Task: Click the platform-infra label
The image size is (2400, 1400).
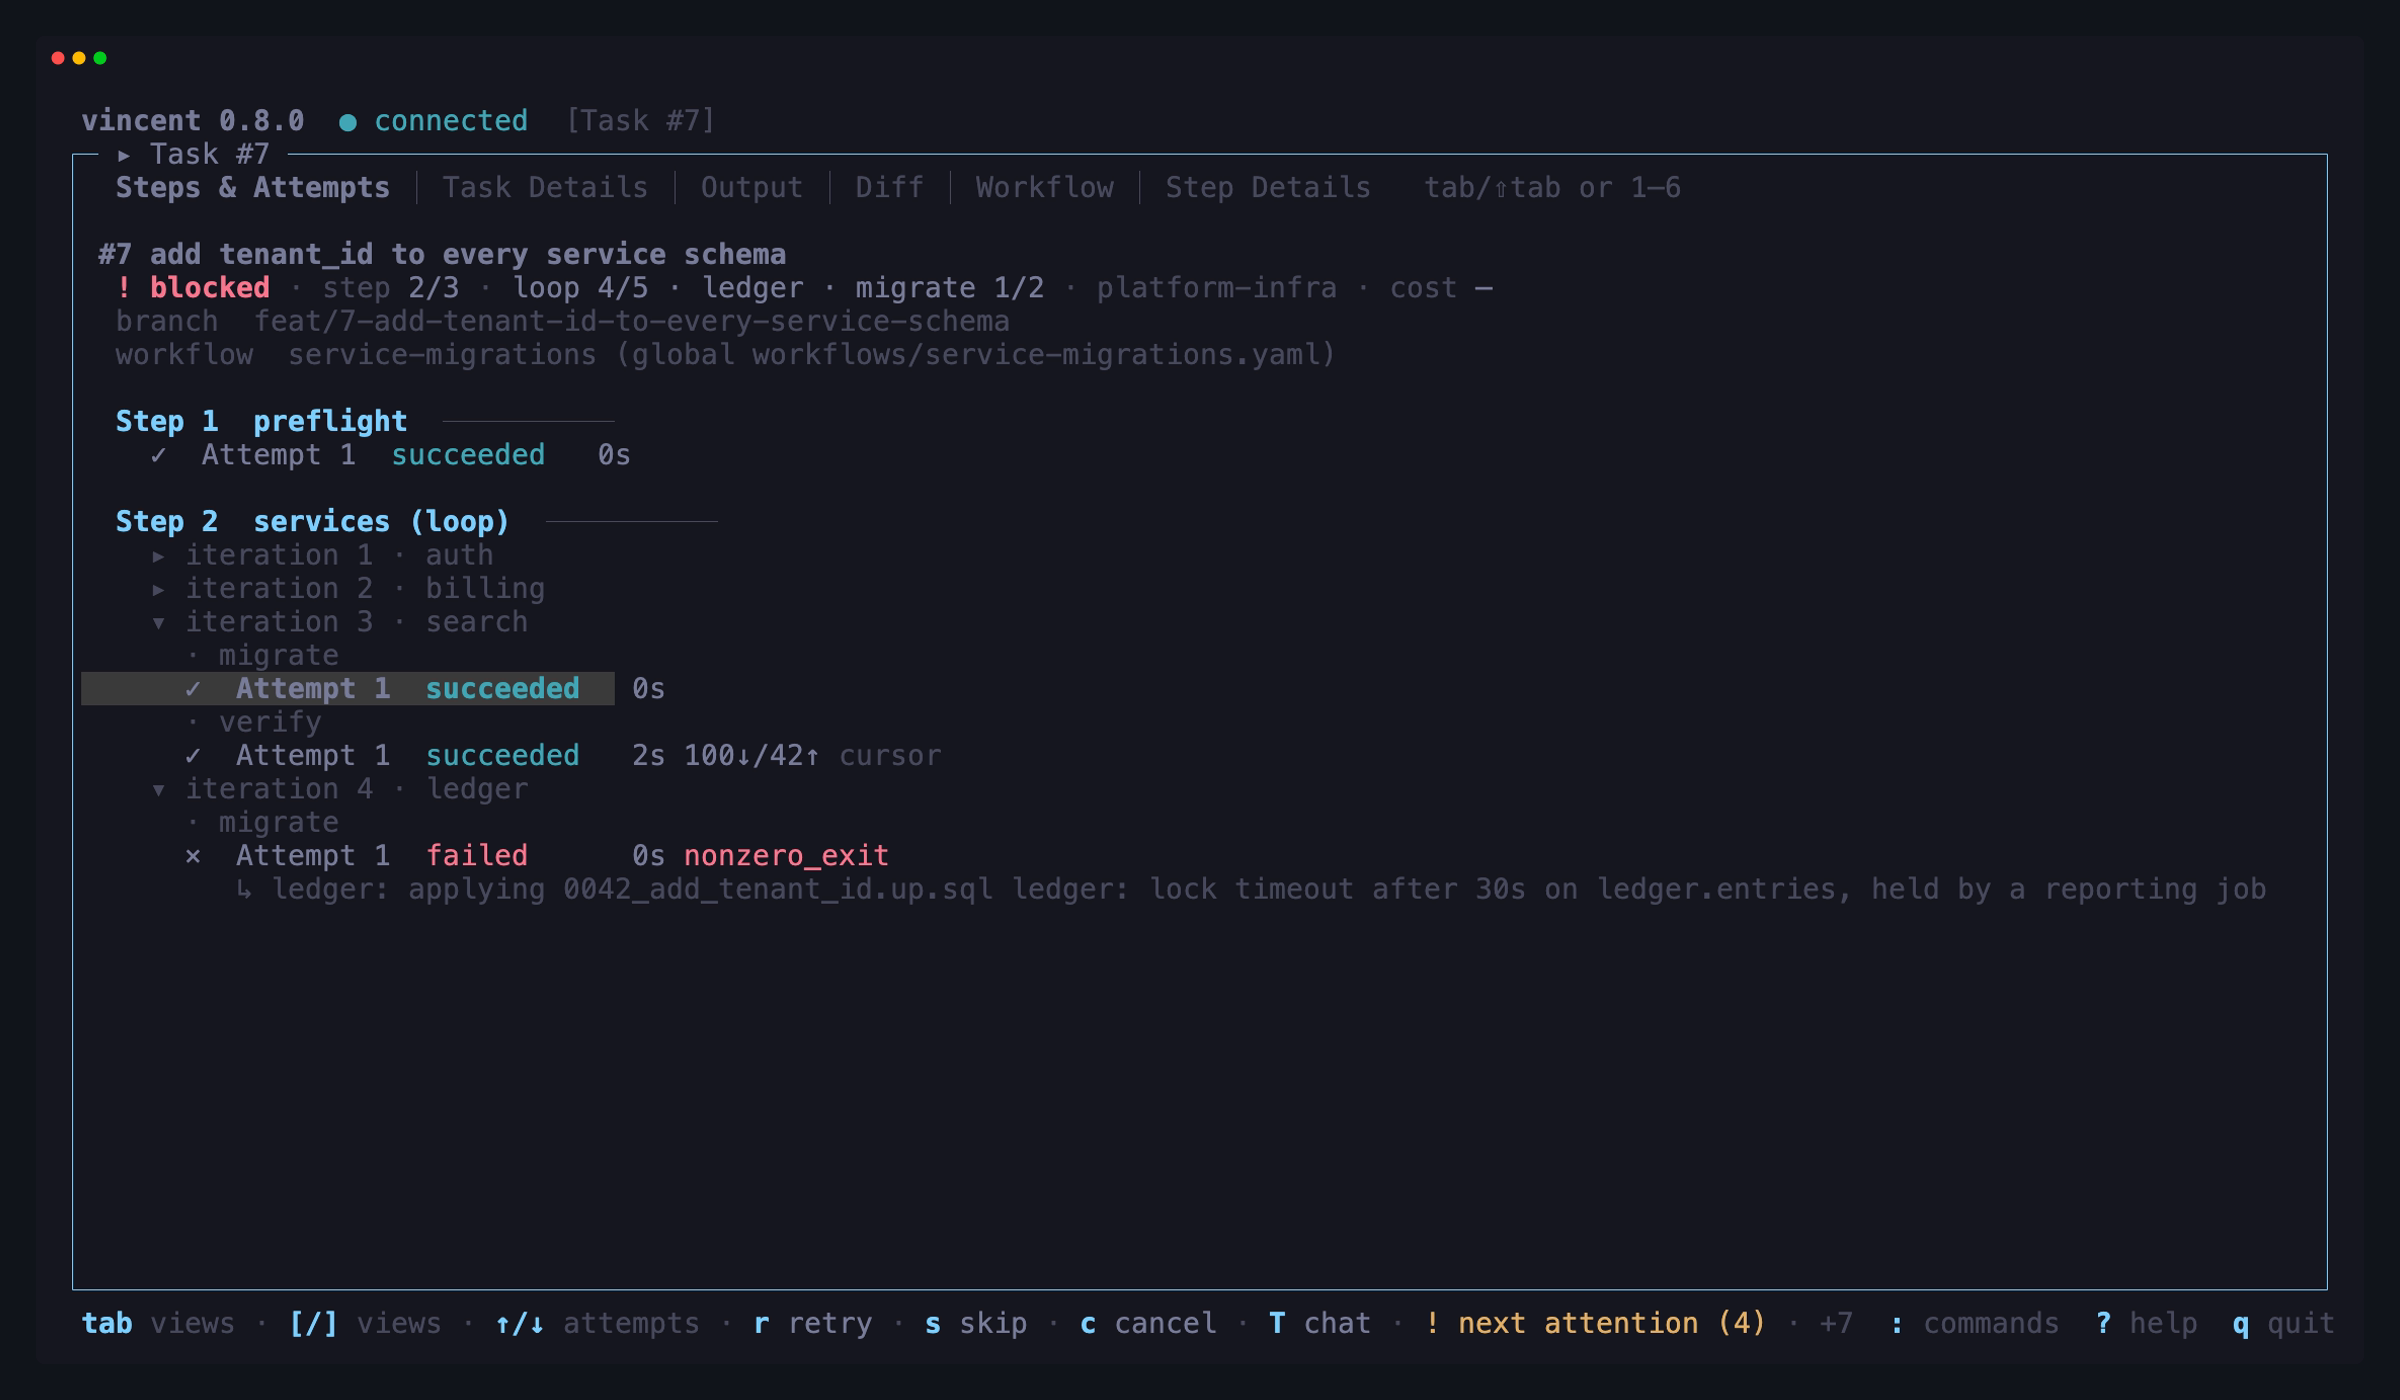Action: click(1216, 288)
